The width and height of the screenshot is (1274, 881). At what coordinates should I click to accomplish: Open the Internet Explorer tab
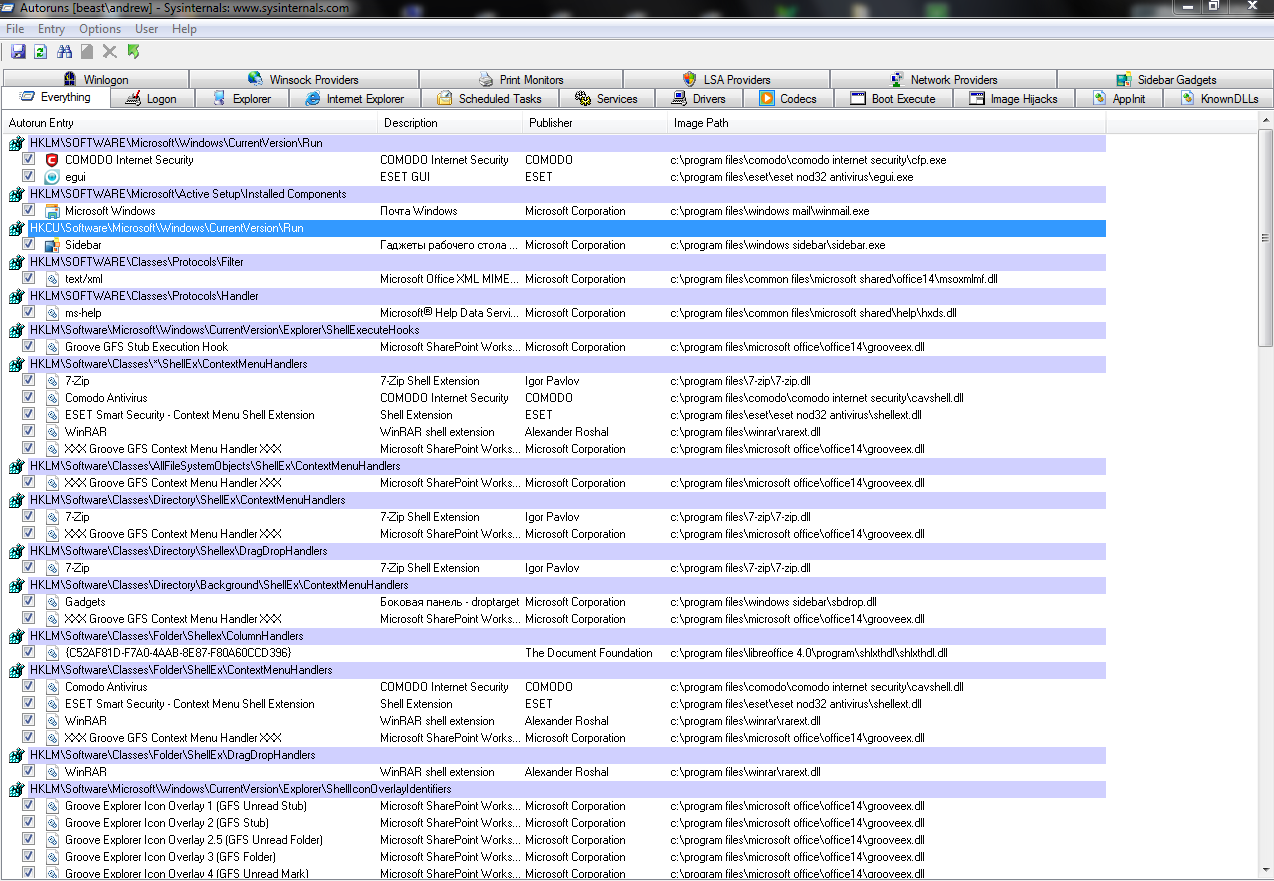click(355, 98)
